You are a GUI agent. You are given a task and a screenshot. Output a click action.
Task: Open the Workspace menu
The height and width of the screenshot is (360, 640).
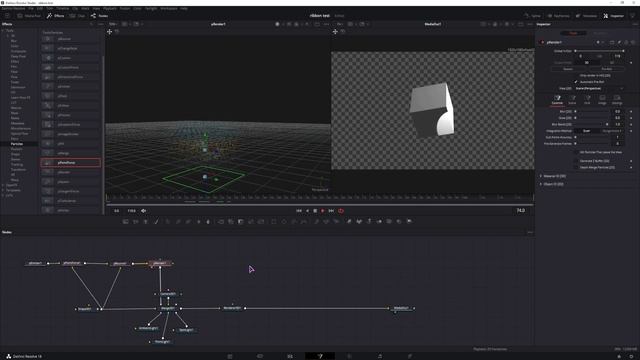click(169, 8)
